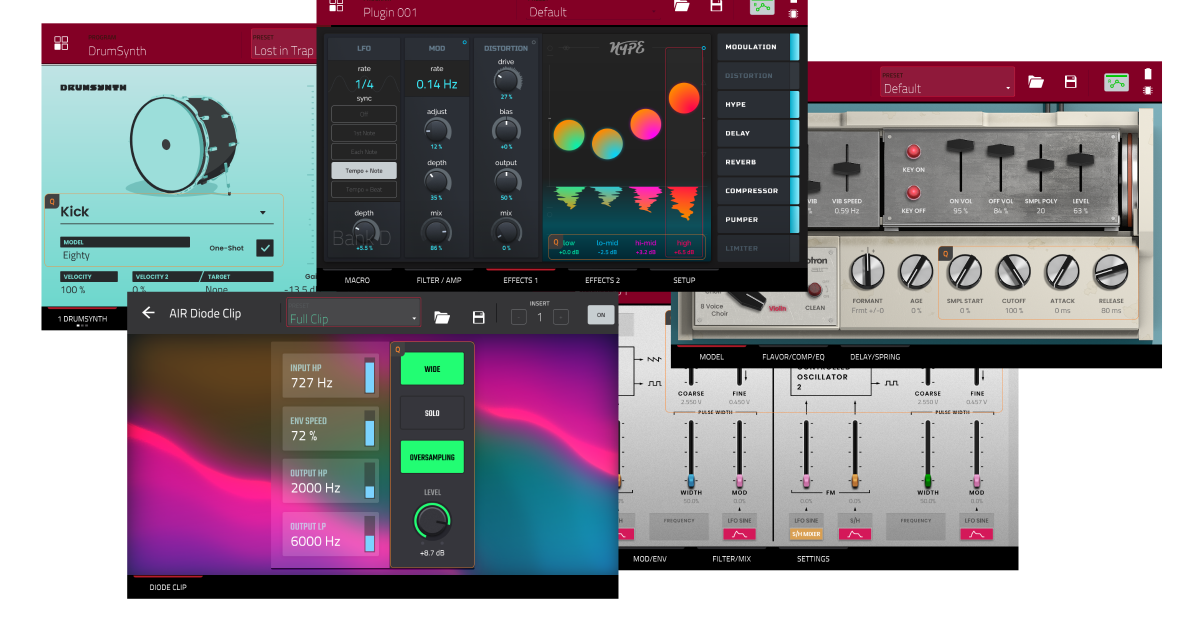1200x628 pixels.
Task: Open the Lost in Trap preset dropdown
Action: (283, 45)
